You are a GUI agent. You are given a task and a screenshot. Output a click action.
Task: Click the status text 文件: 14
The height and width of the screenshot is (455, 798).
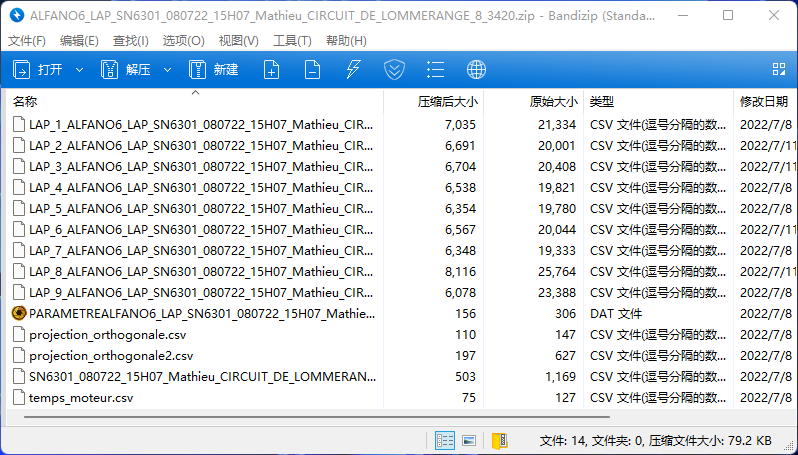coord(562,440)
